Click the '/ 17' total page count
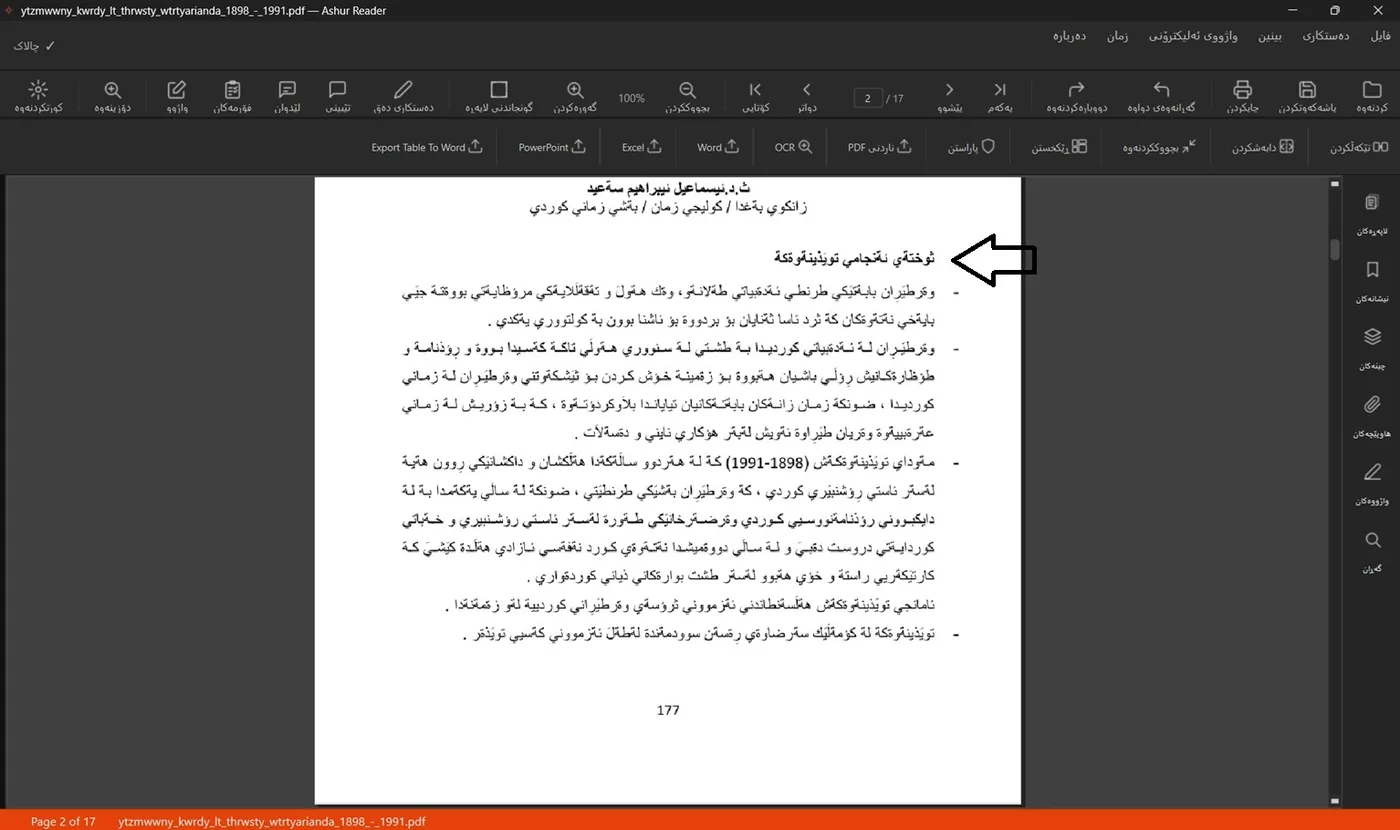This screenshot has height=830, width=1400. coord(895,98)
